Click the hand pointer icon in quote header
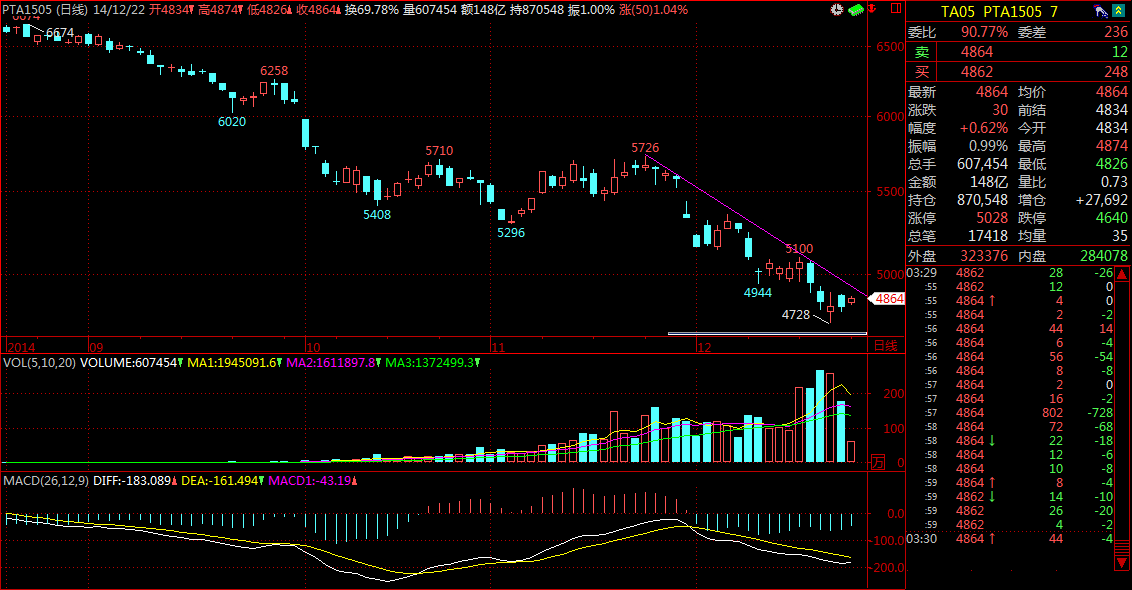This screenshot has width=1132, height=590. click(x=1100, y=11)
